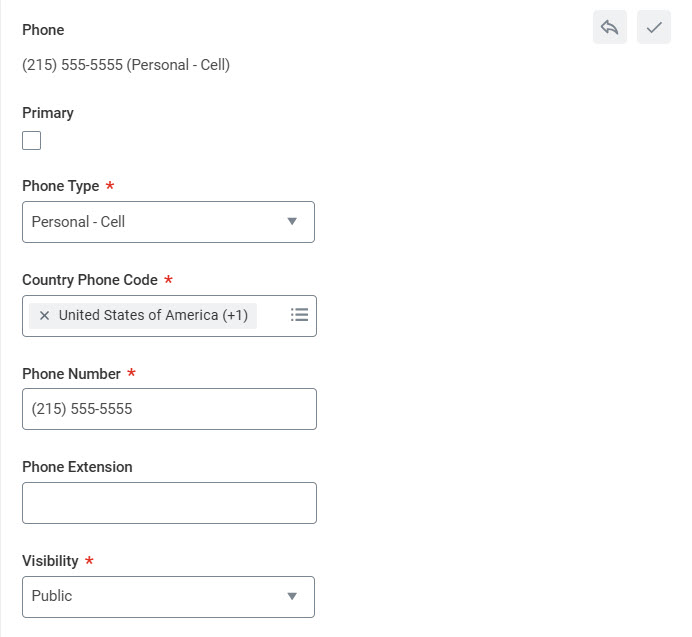Focus the Phone Number input field
The width and height of the screenshot is (692, 637).
tap(169, 409)
